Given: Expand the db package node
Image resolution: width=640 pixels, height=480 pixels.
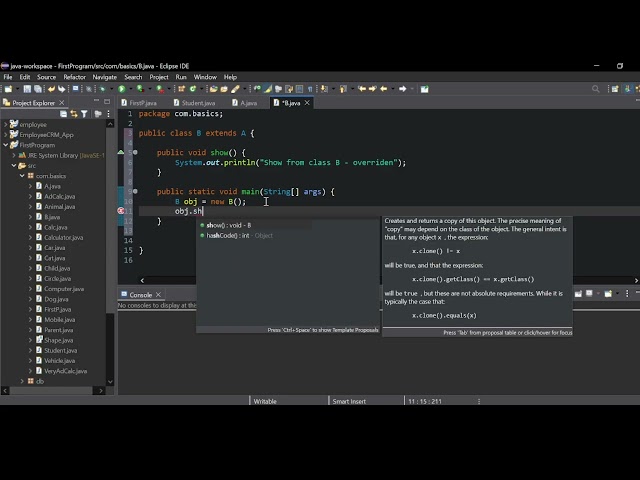Looking at the screenshot, I should tap(22, 381).
